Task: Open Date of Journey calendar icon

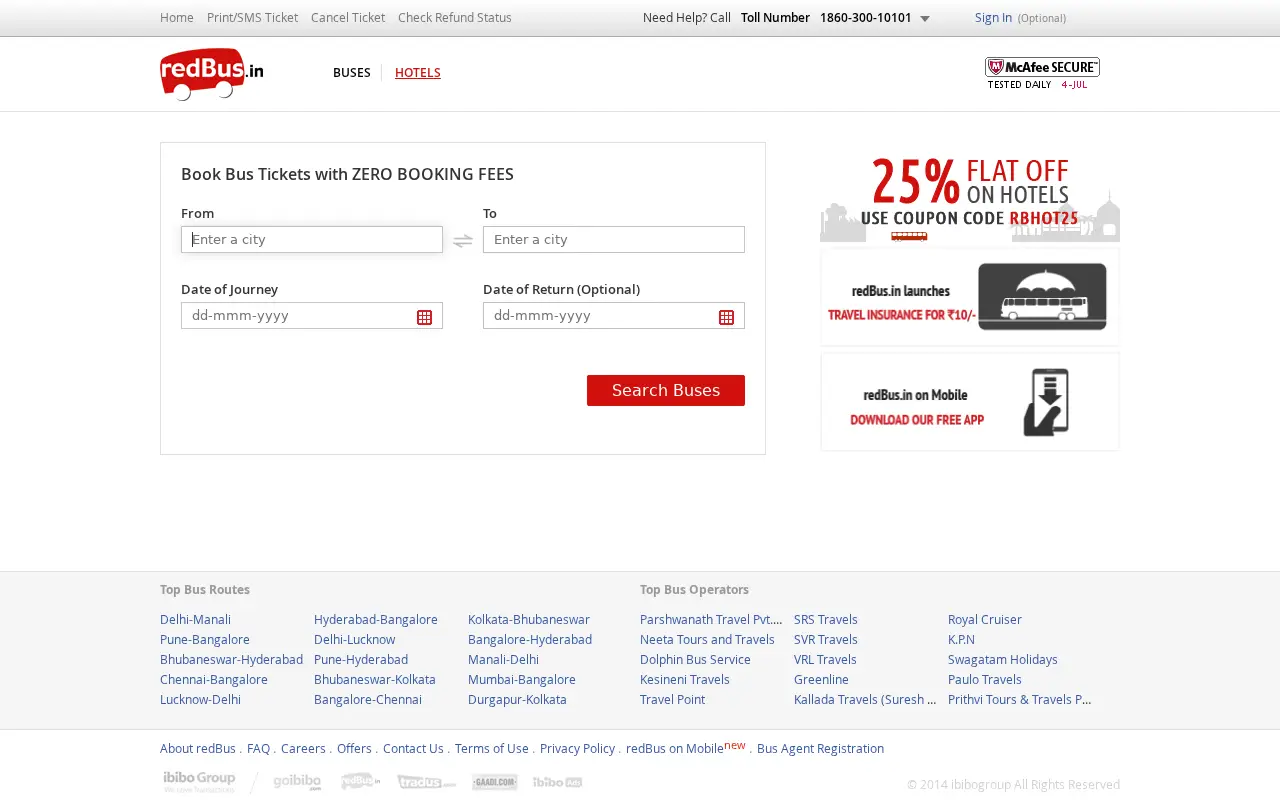Action: [424, 317]
